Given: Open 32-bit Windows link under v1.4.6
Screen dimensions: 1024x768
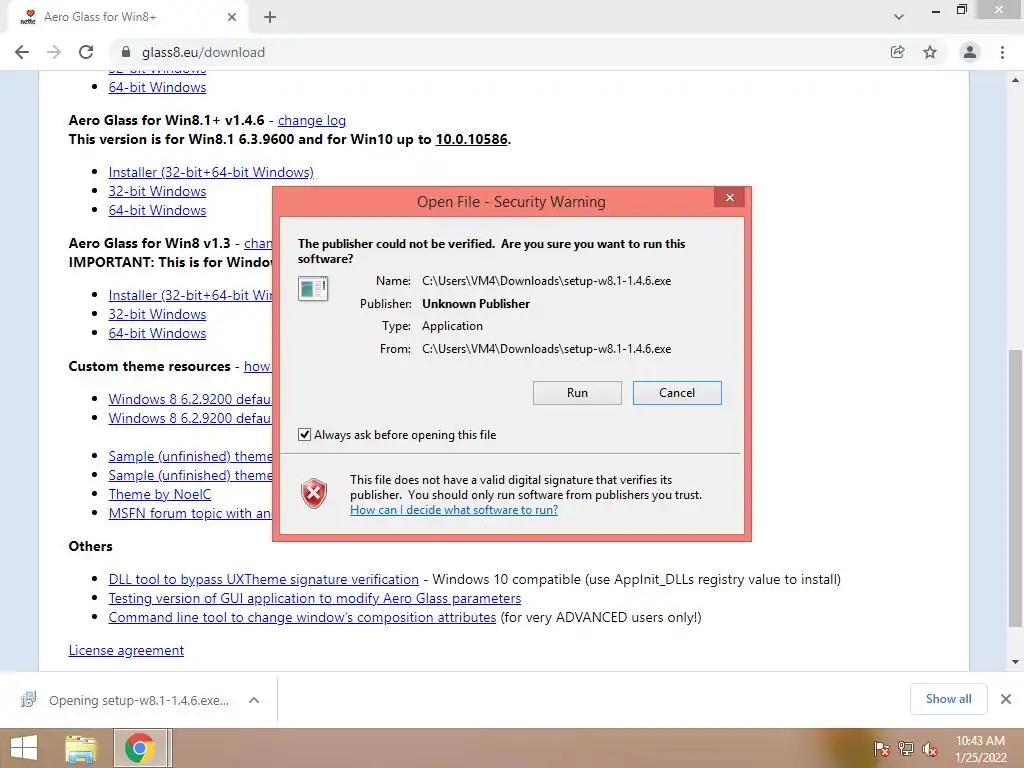Looking at the screenshot, I should coord(157,191).
